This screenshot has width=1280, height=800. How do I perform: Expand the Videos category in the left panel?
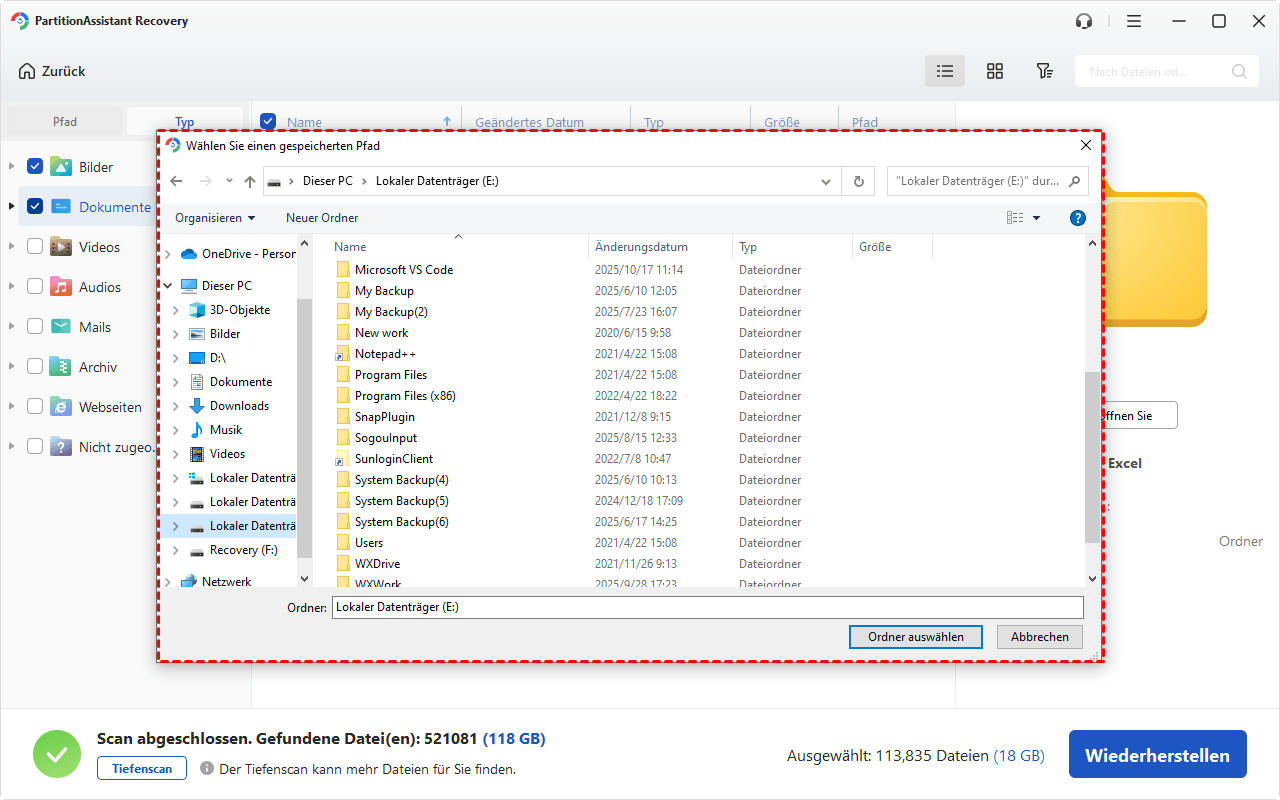12,247
